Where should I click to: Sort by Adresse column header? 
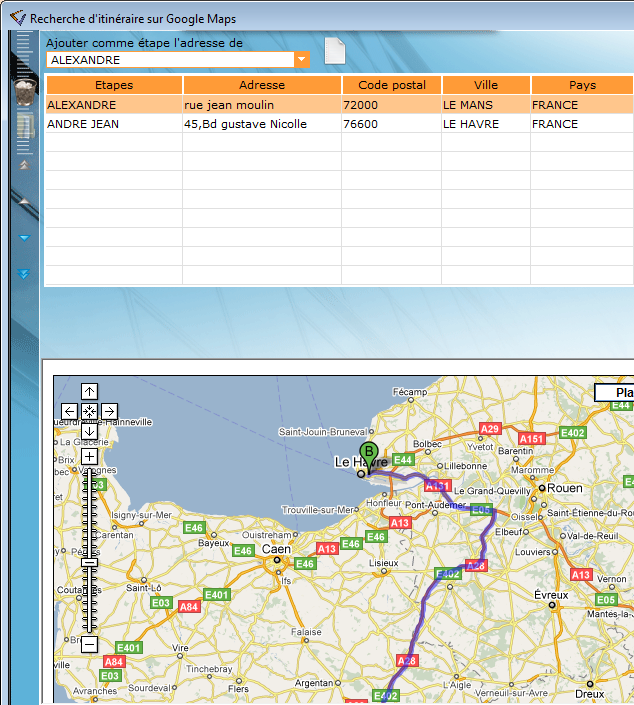[x=262, y=85]
